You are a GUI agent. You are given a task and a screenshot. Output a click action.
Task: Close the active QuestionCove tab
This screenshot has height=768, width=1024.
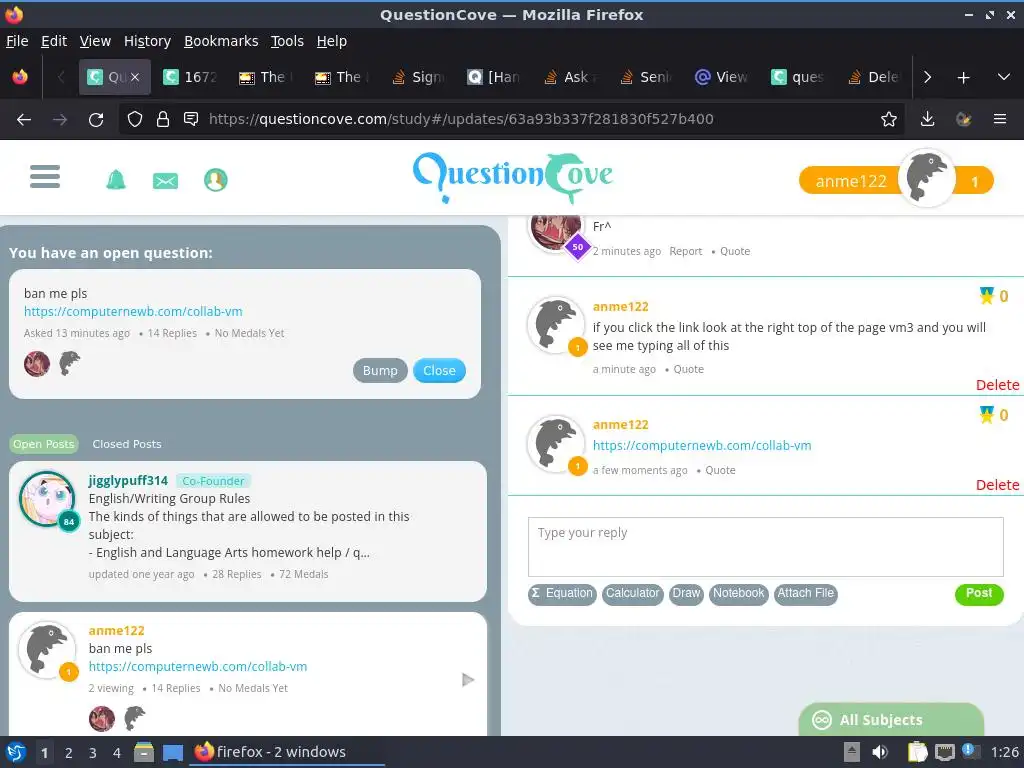point(135,77)
